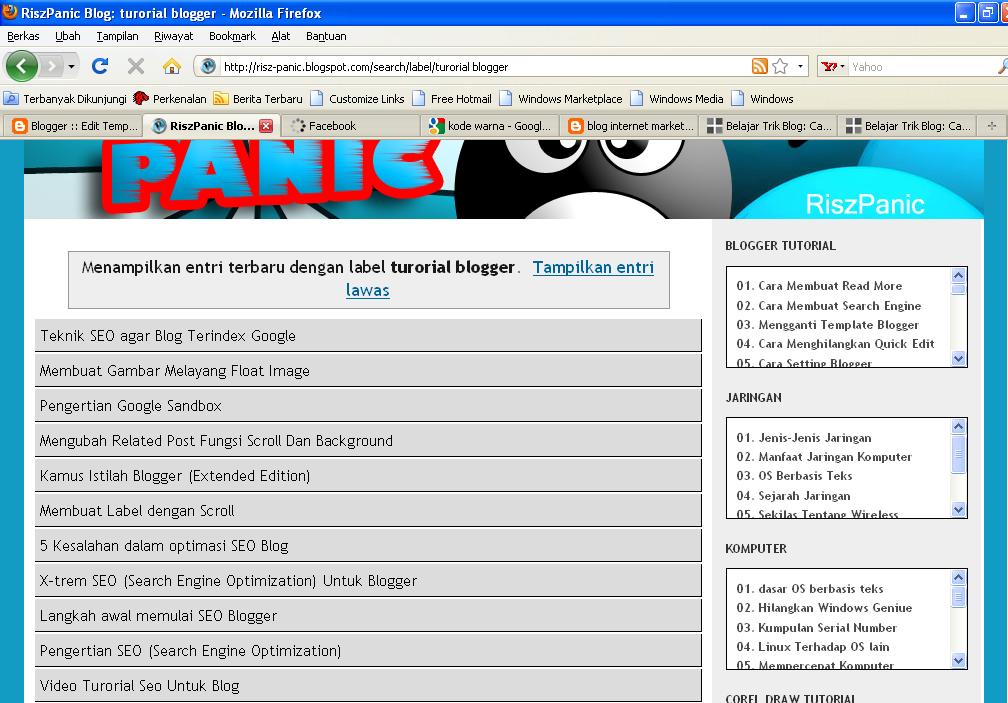Open the Ubah menu

click(x=68, y=36)
